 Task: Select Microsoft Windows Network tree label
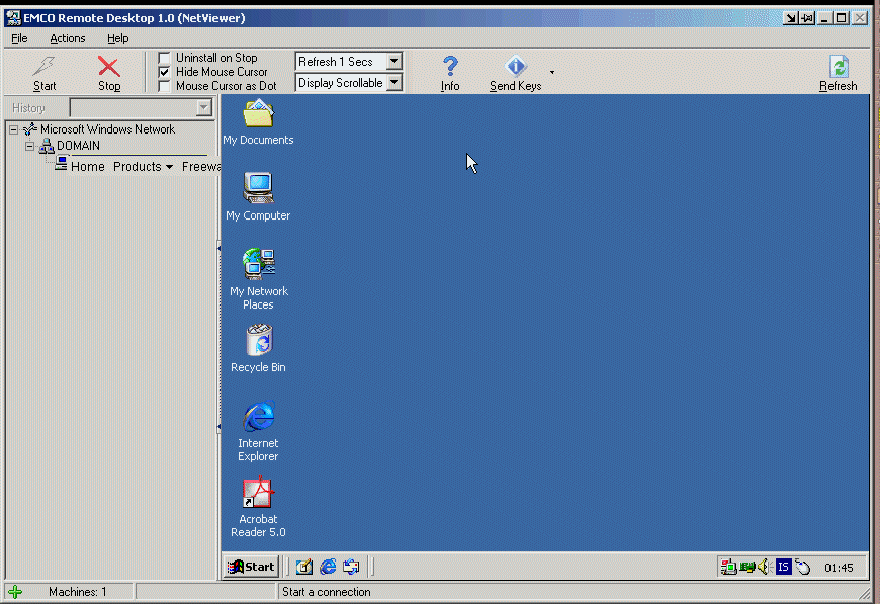coord(107,130)
